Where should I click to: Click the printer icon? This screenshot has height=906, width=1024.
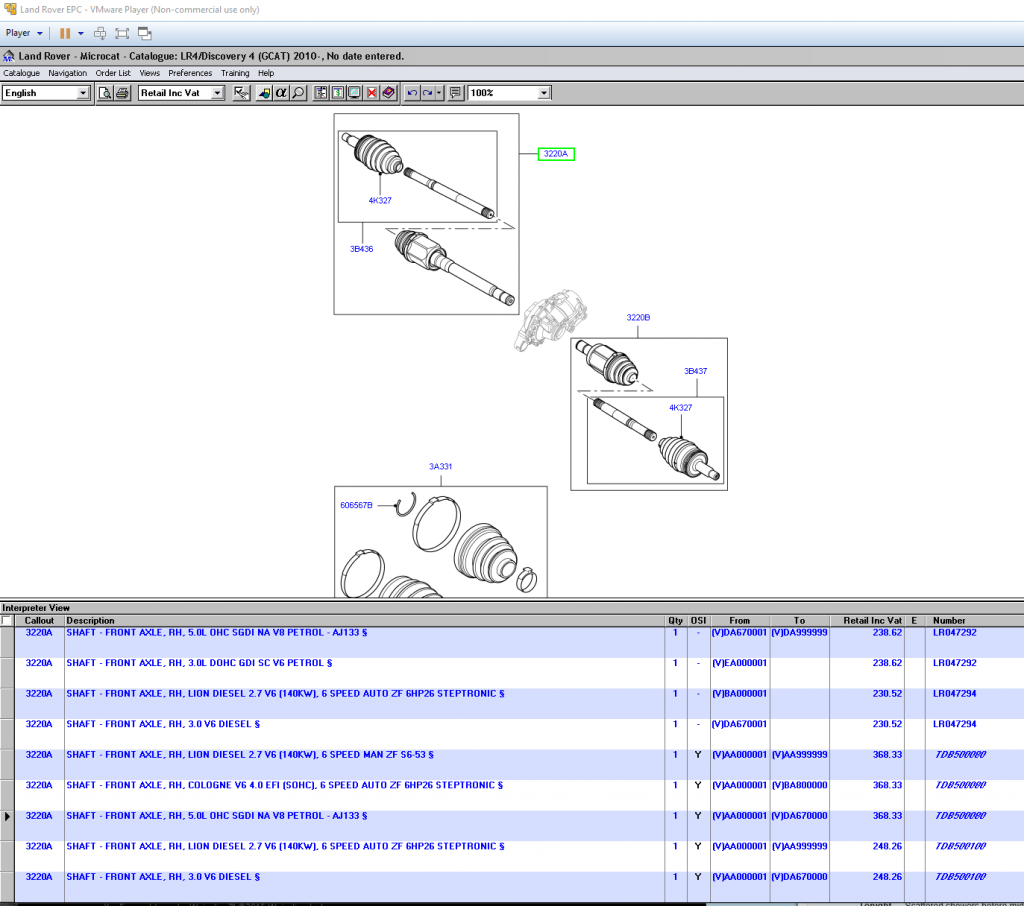click(122, 93)
